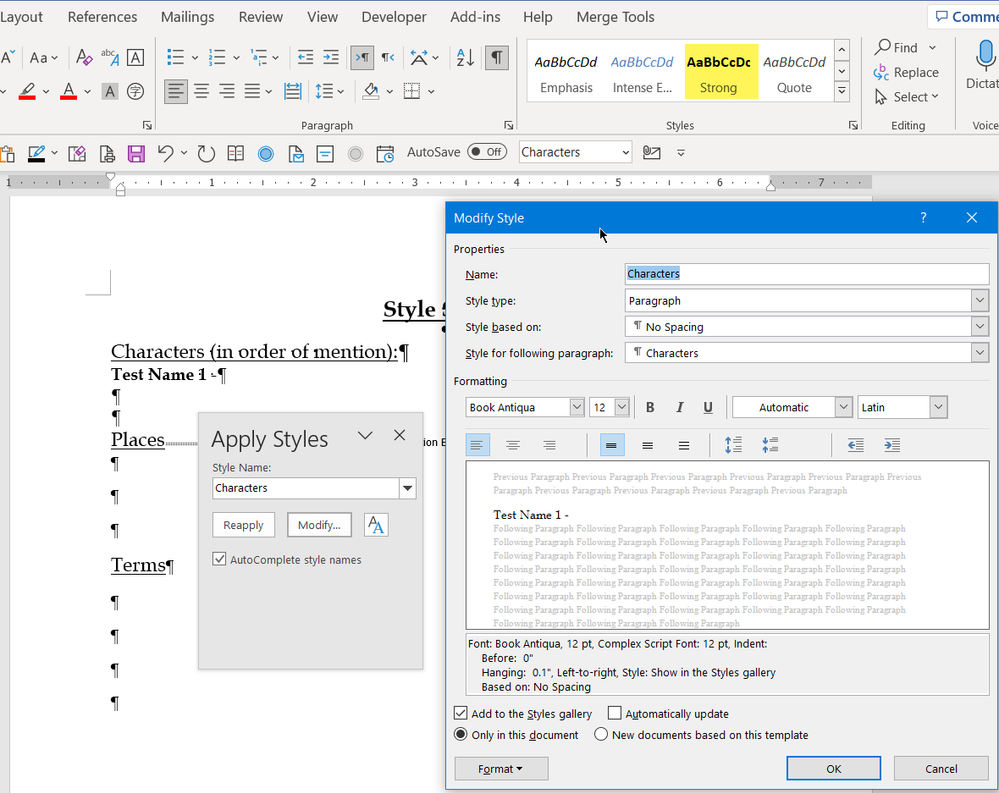
Task: Open Style for following paragraph dropdown
Action: coord(979,353)
